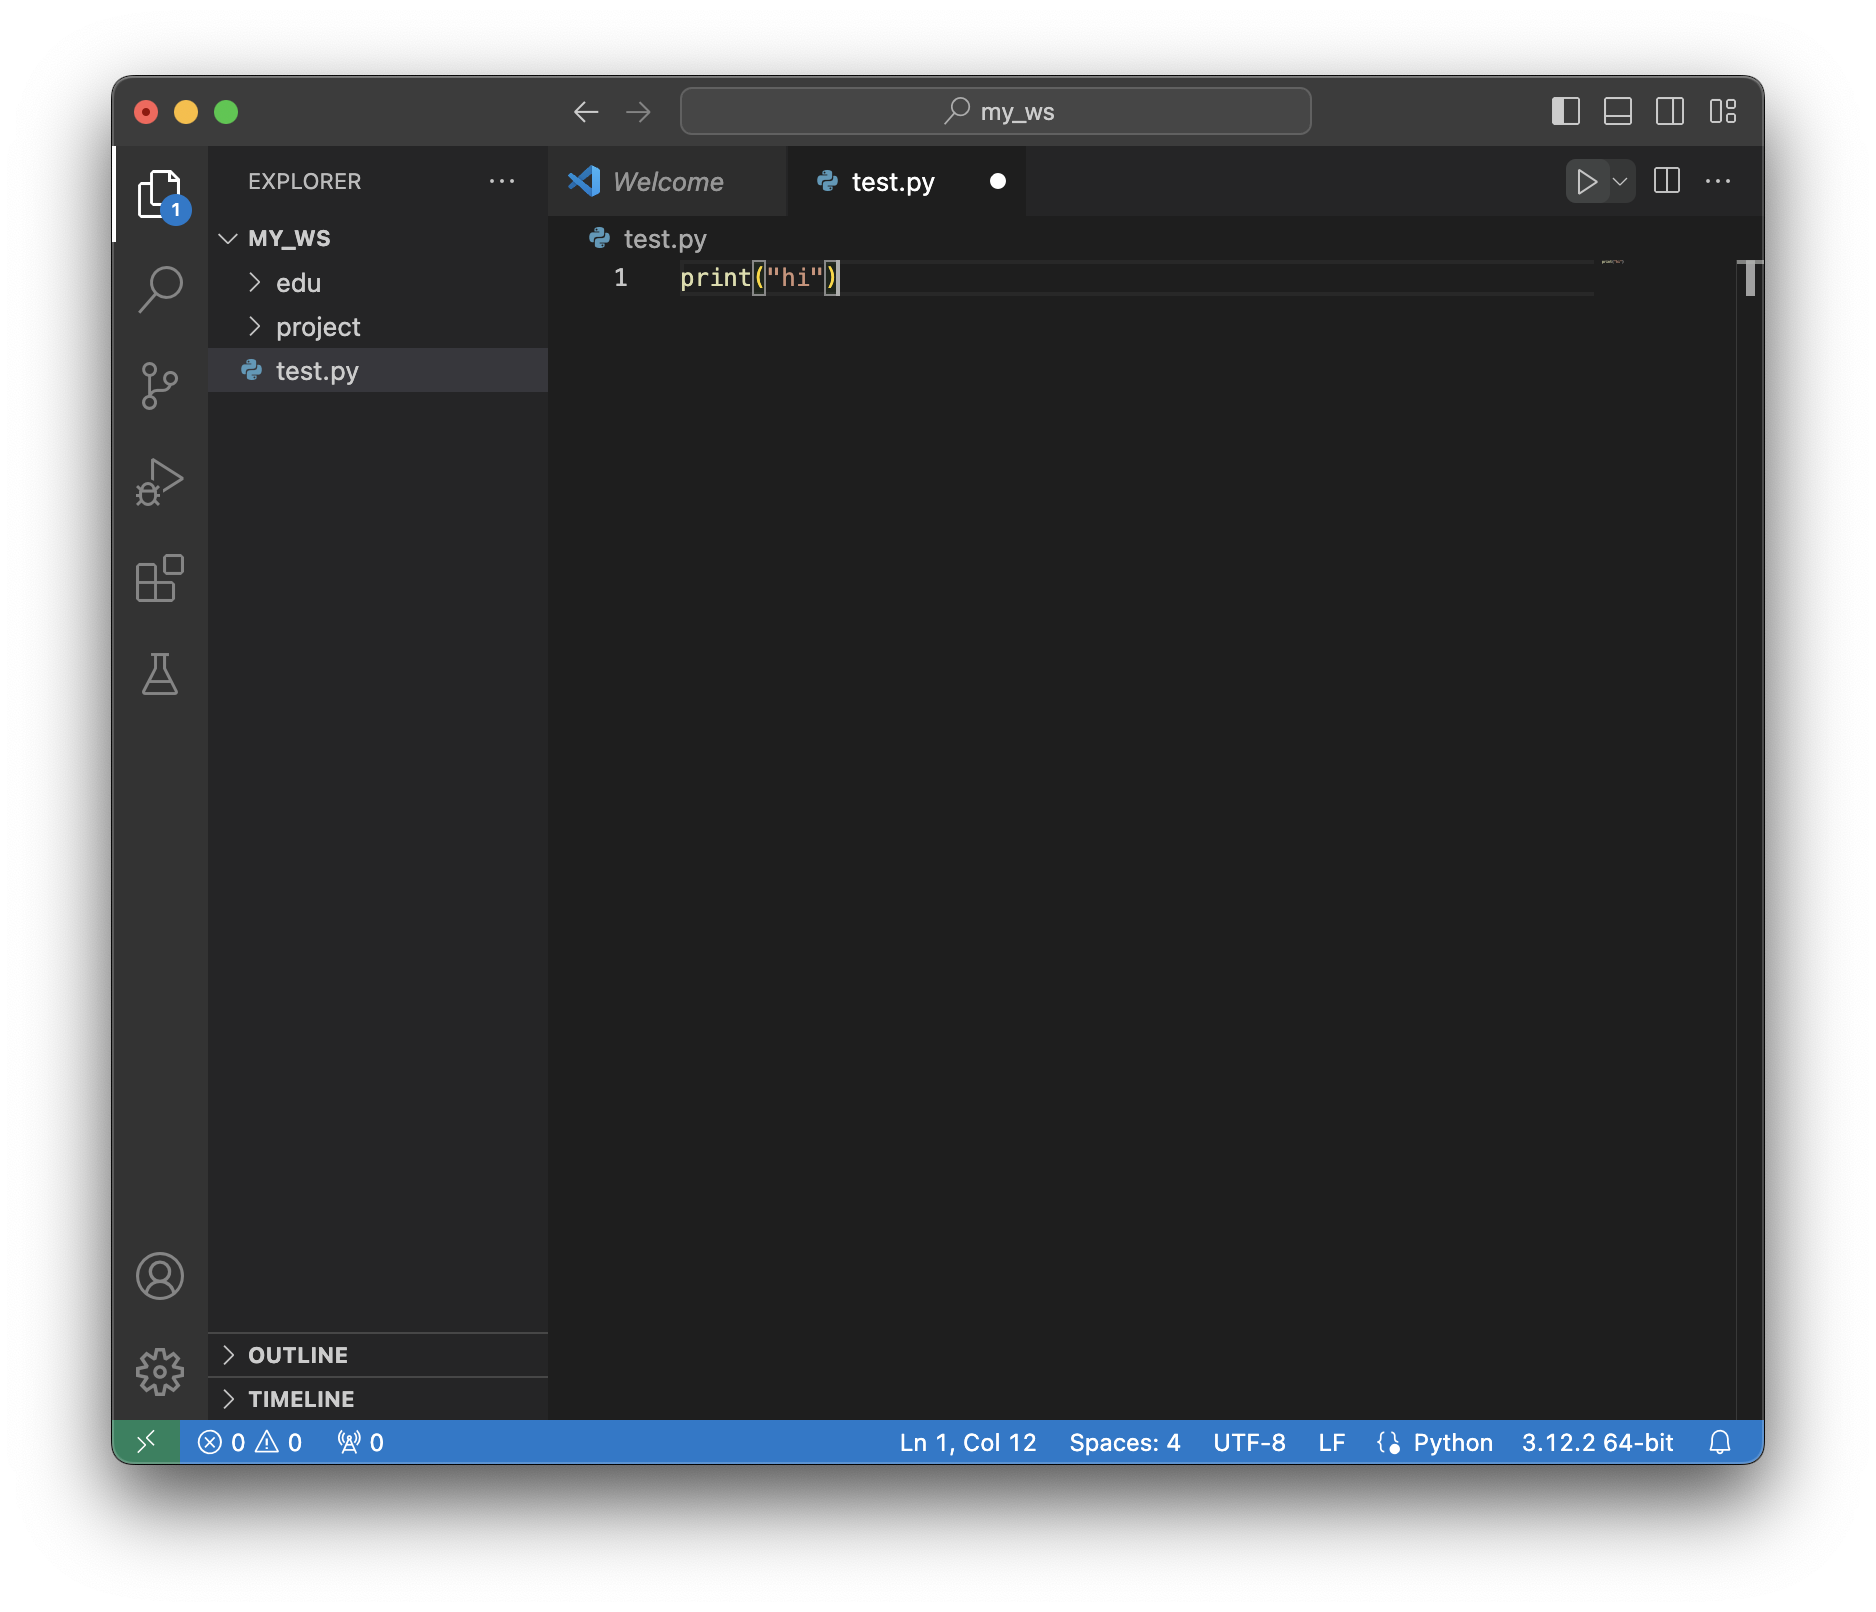Switch to the Welcome tab

[667, 181]
